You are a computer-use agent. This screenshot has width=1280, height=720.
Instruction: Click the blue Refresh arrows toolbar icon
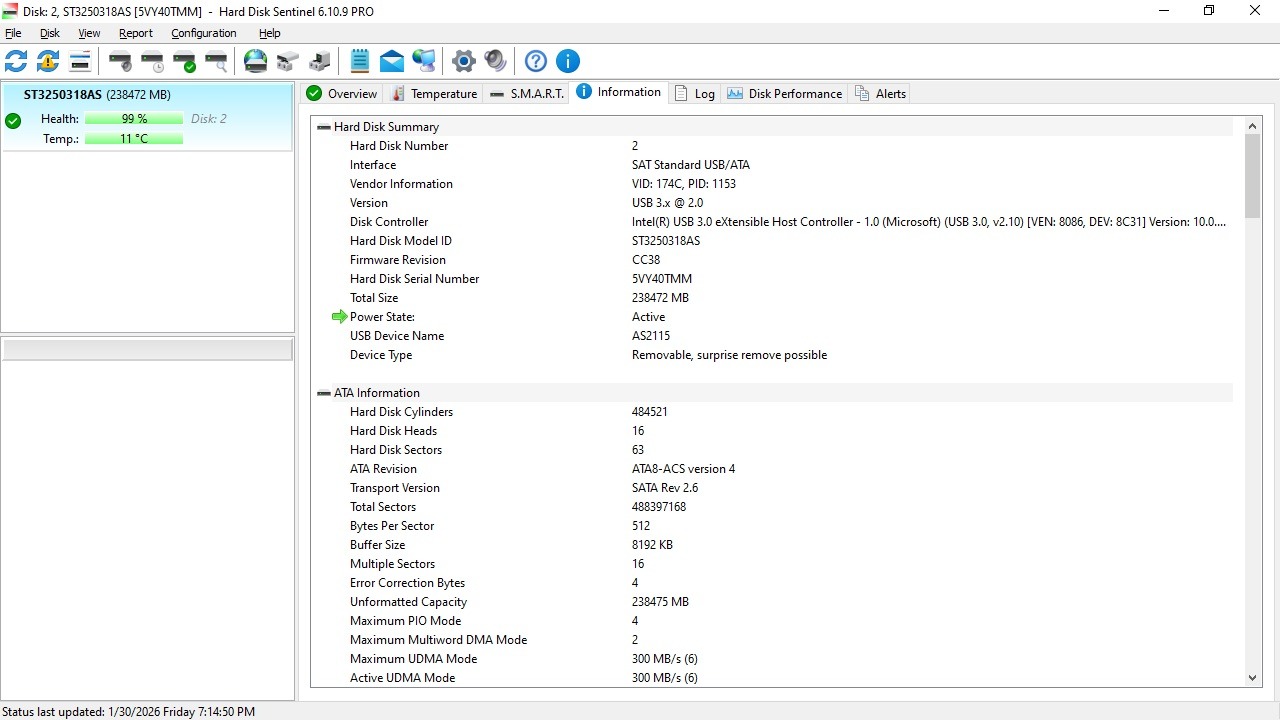[16, 61]
